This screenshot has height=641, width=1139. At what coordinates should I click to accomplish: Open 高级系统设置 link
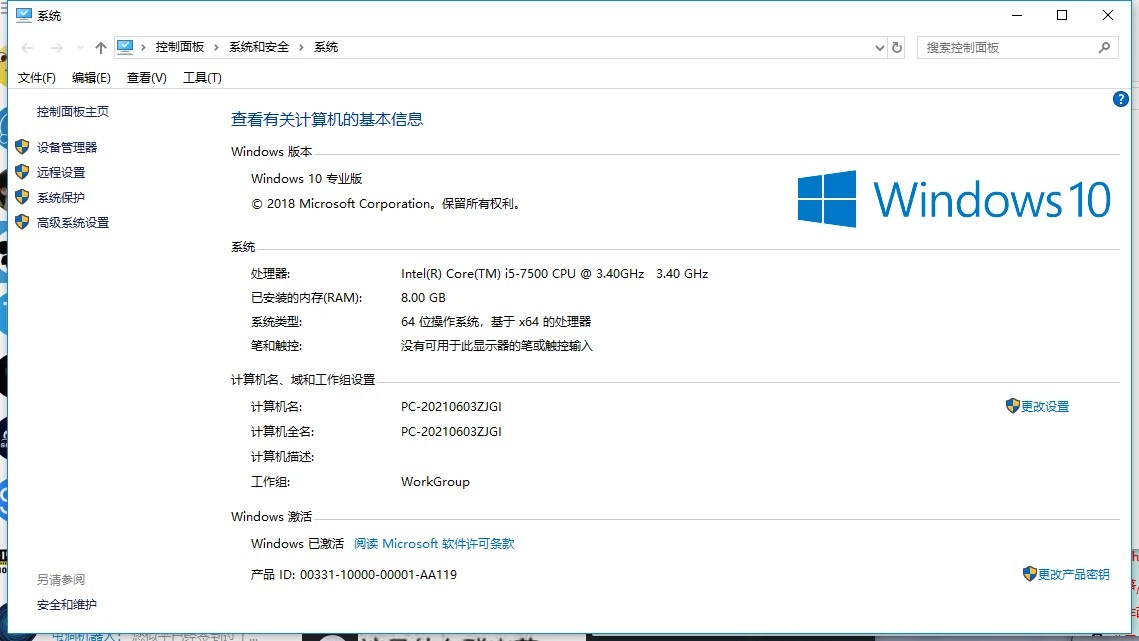point(73,222)
